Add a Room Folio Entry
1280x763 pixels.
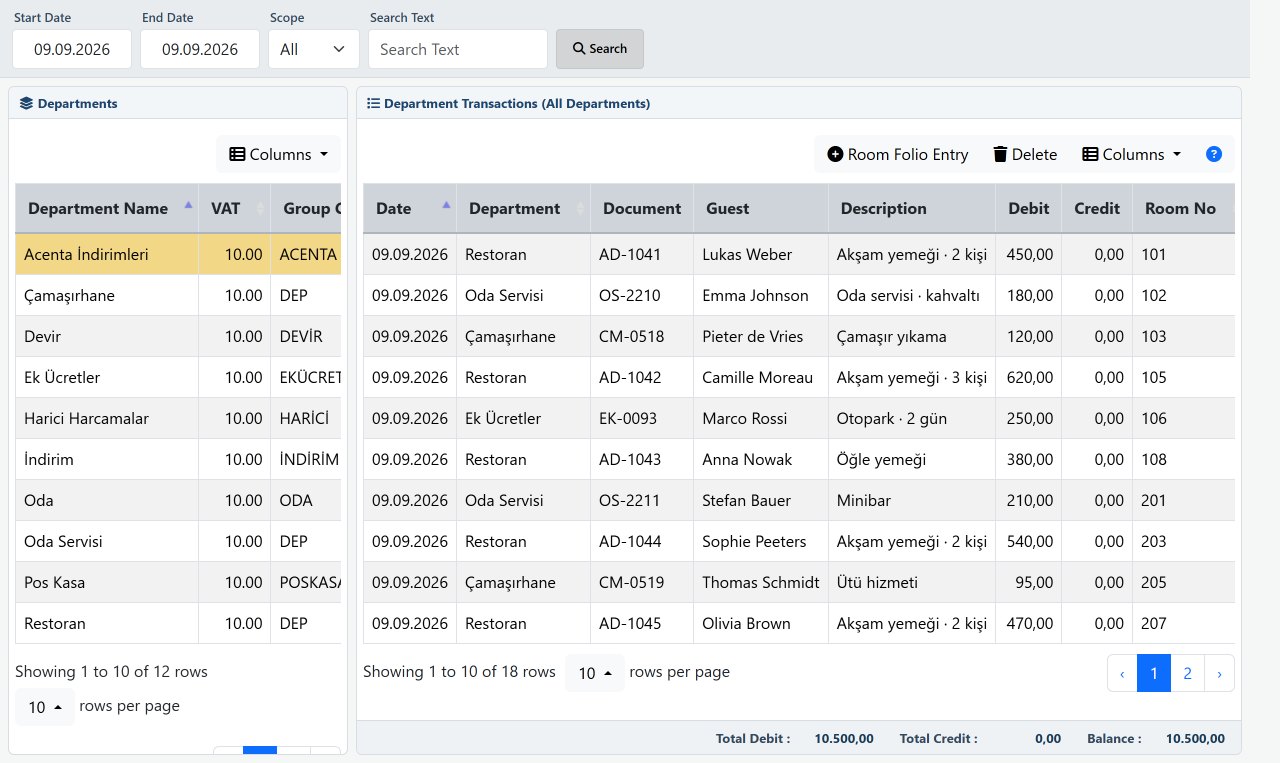click(898, 154)
